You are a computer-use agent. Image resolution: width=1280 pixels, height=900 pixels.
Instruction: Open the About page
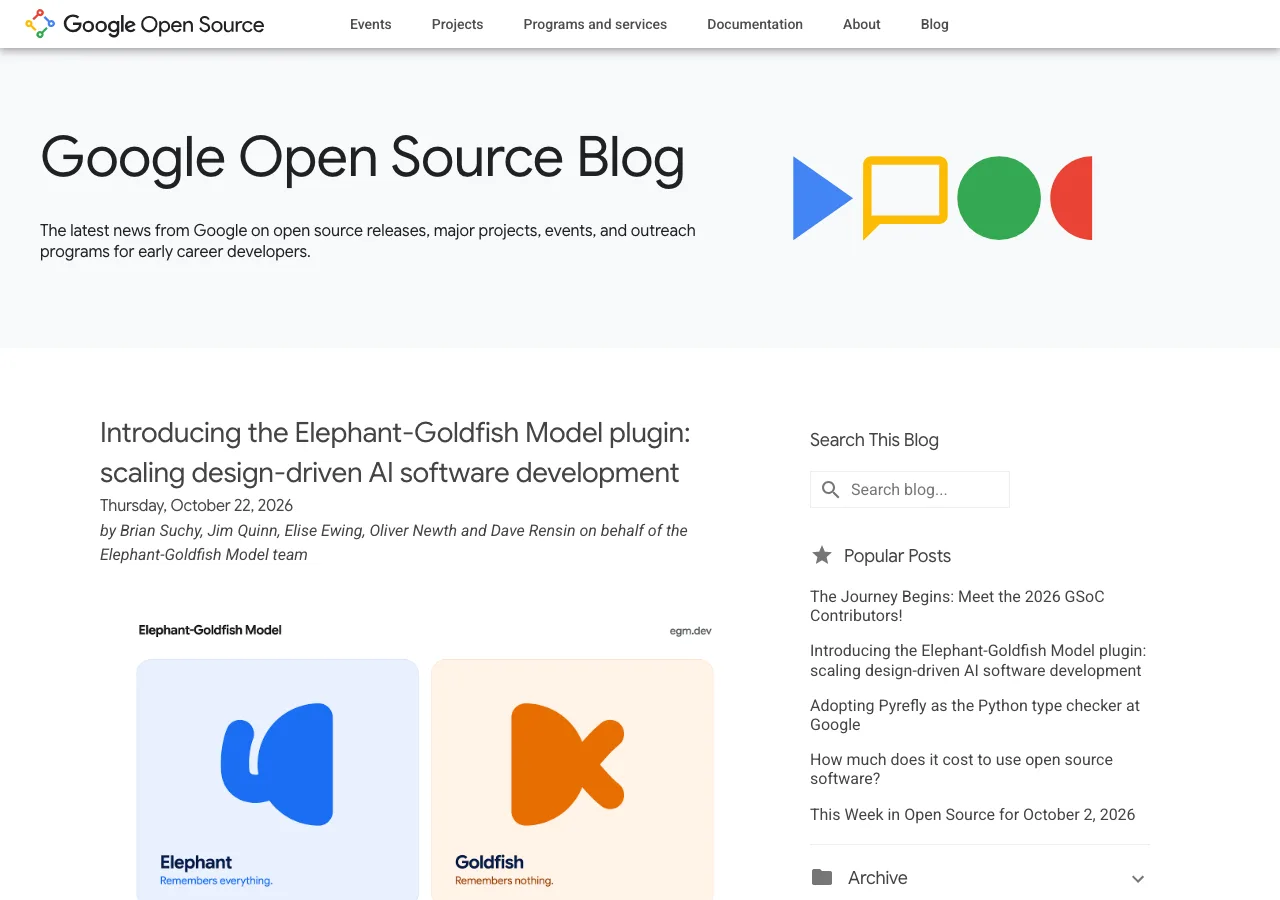[862, 24]
